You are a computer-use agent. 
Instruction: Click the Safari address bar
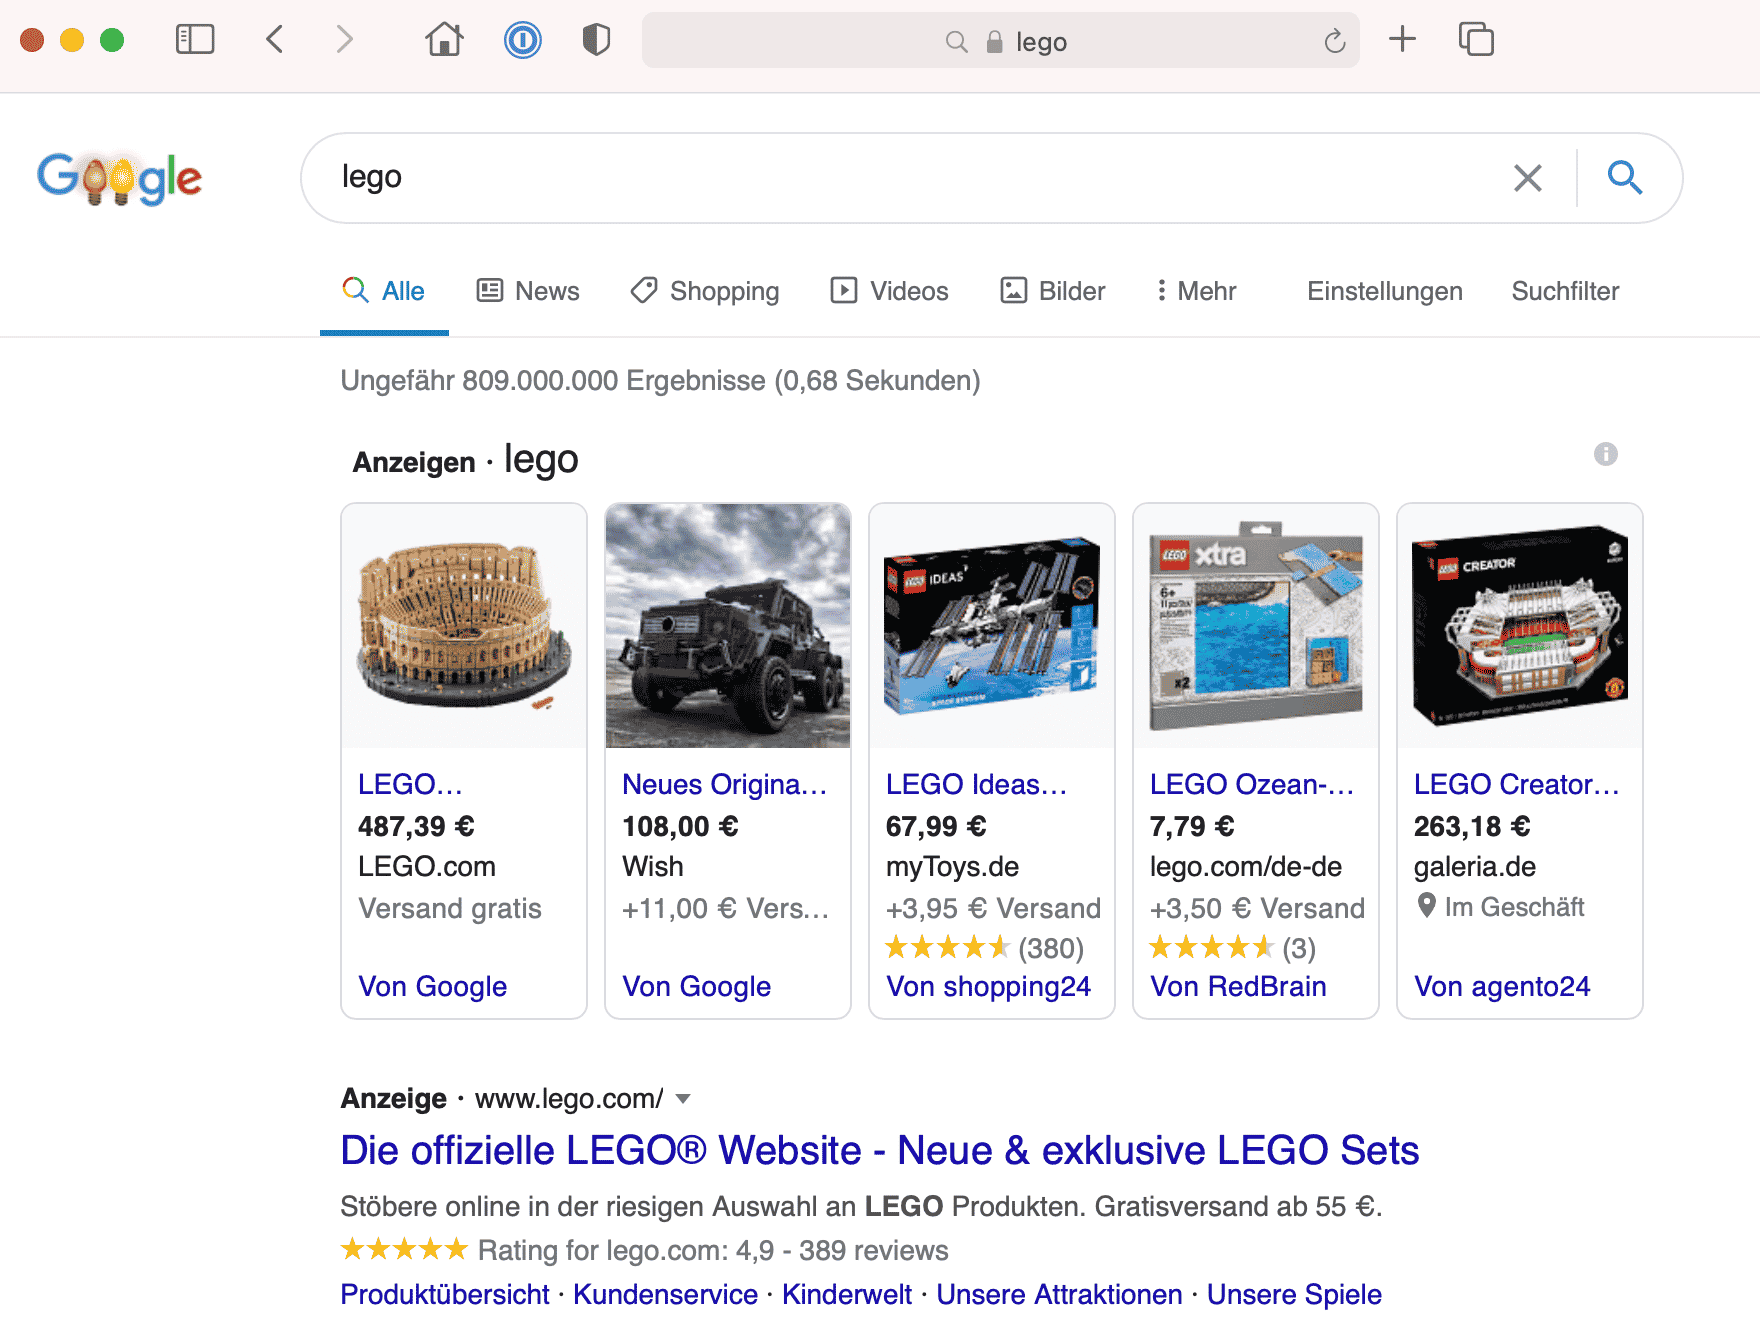(x=1000, y=41)
